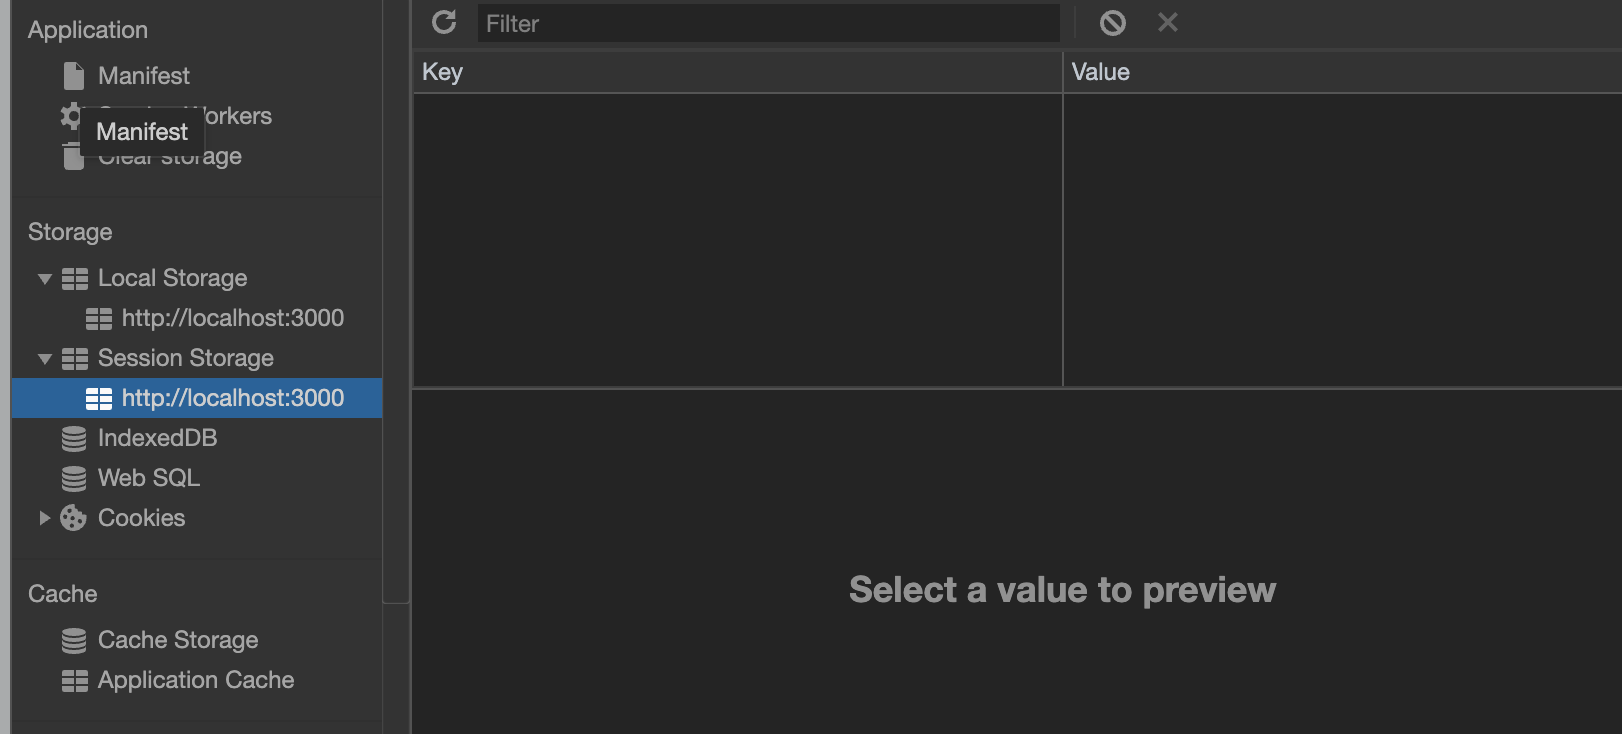
Task: Click inside the Filter input field
Action: pos(770,23)
